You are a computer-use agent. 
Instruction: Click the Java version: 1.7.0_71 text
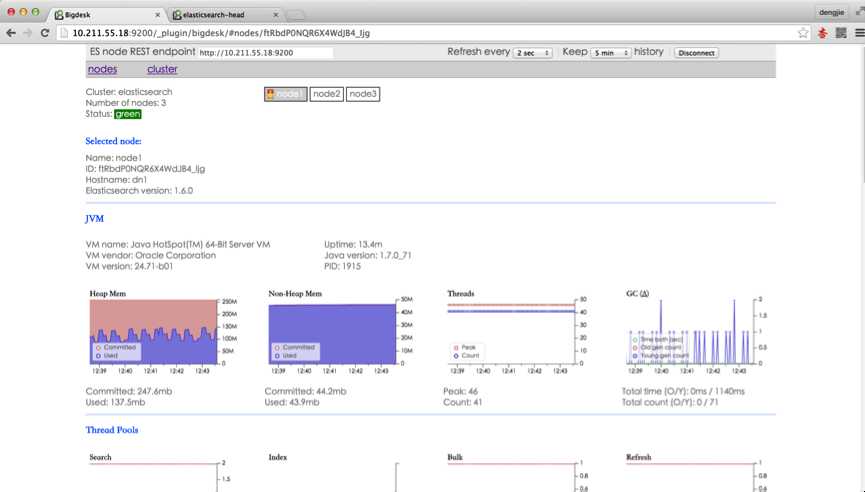[368, 255]
